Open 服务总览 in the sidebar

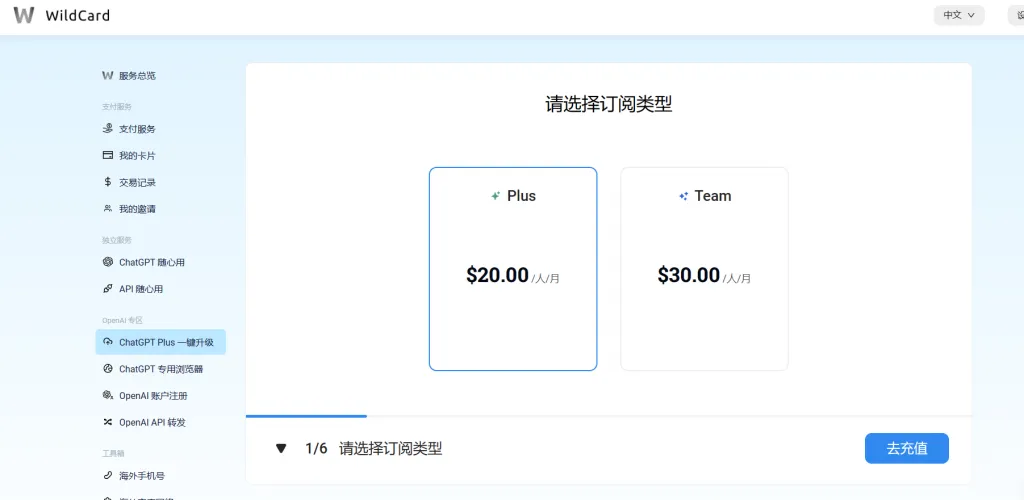click(x=136, y=76)
